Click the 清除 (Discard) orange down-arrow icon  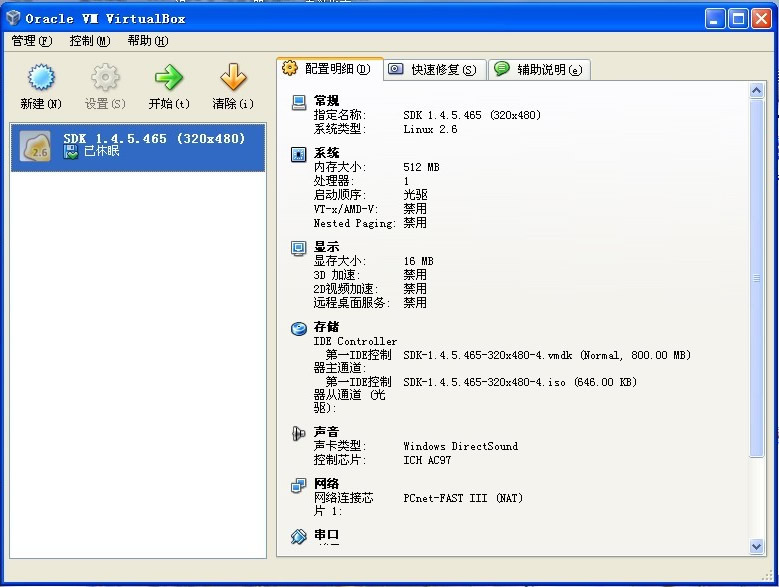232,78
